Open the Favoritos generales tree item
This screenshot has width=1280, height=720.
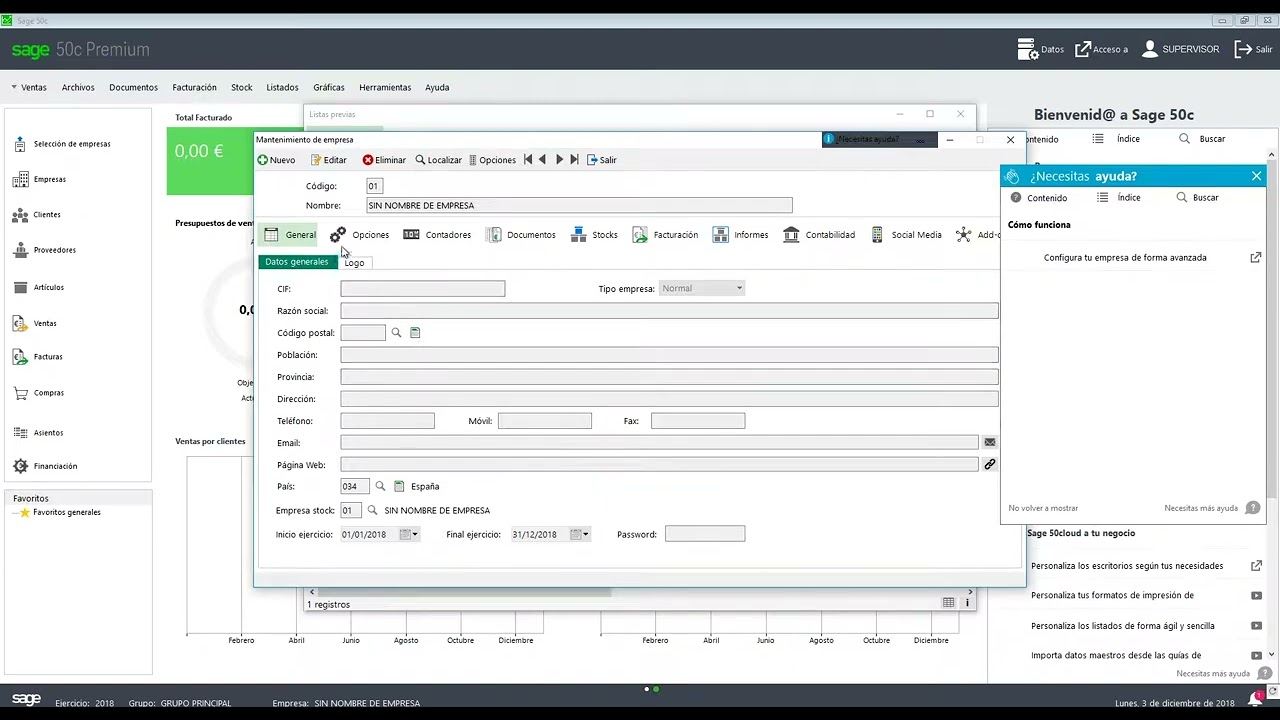coord(60,512)
